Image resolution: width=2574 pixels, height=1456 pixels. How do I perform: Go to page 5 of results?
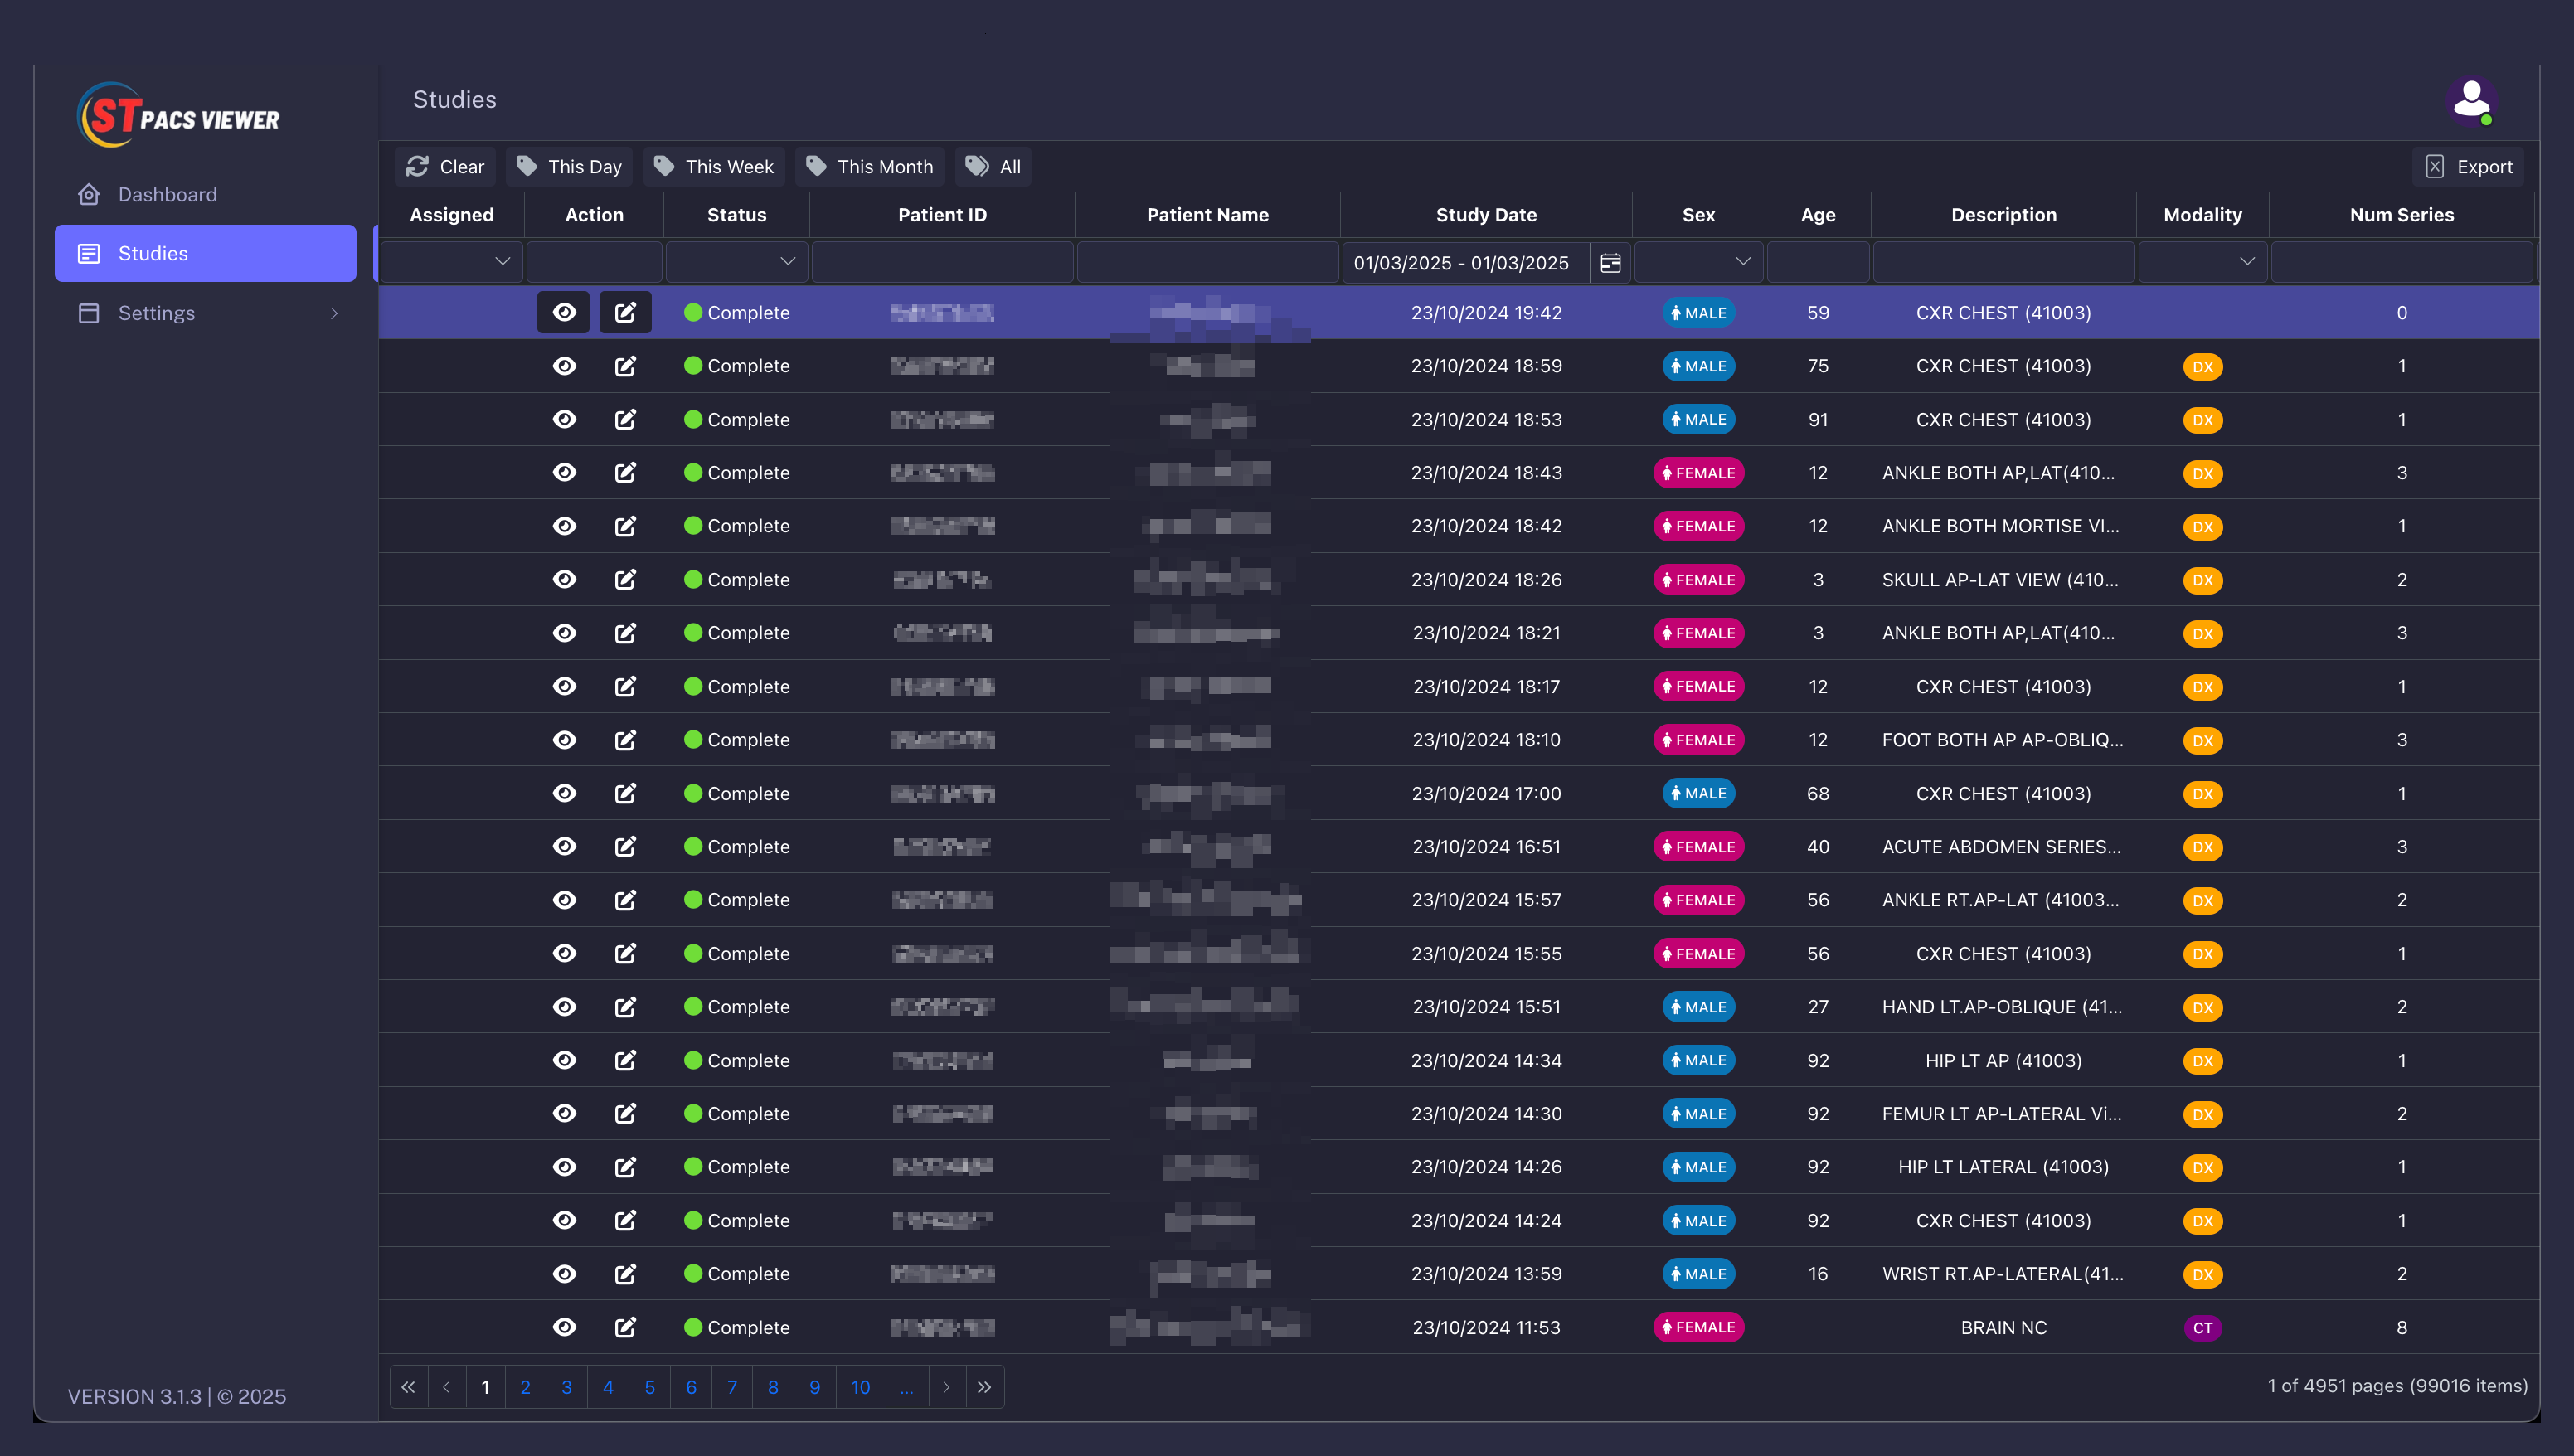pyautogui.click(x=649, y=1387)
